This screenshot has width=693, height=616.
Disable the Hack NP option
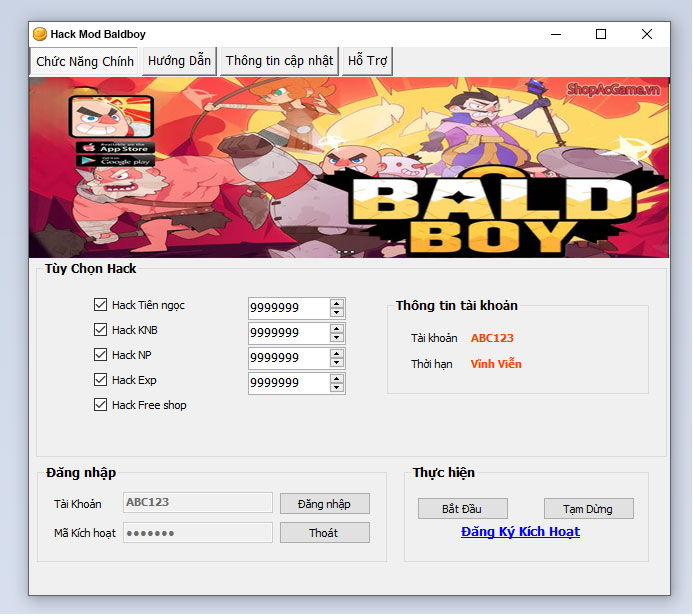click(x=100, y=354)
